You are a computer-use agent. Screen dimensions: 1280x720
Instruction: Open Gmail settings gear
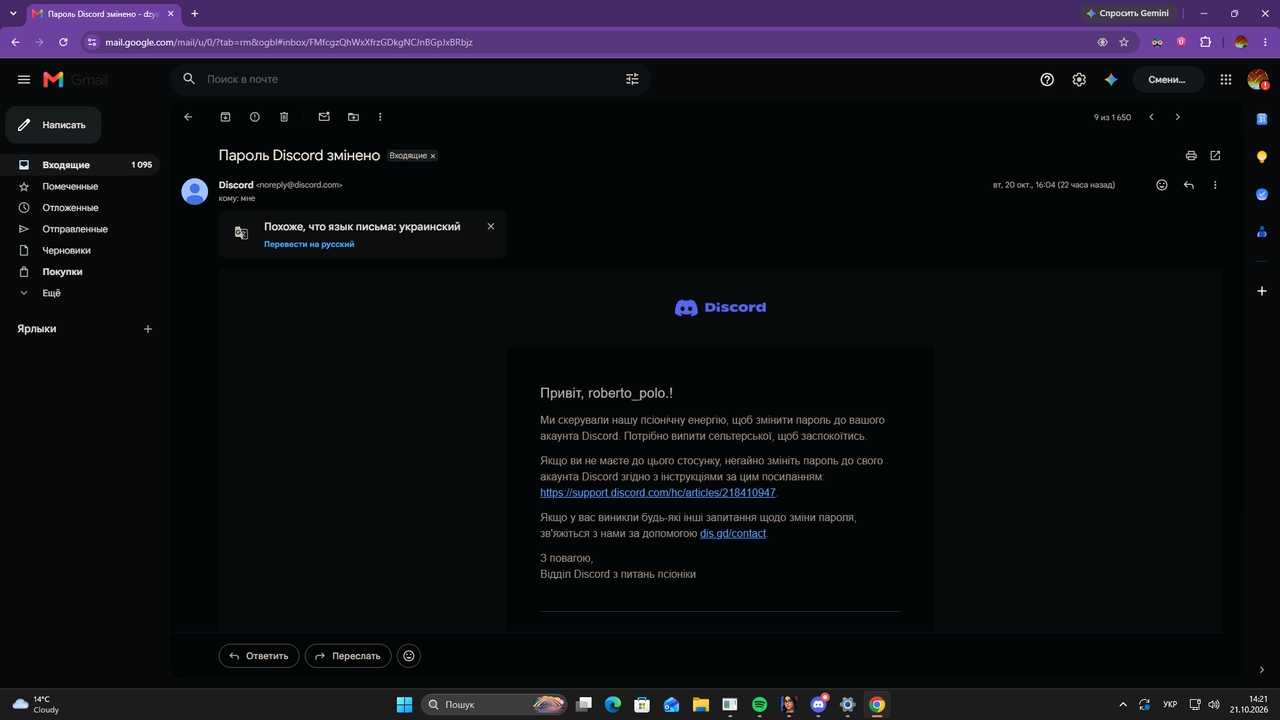(x=1079, y=79)
